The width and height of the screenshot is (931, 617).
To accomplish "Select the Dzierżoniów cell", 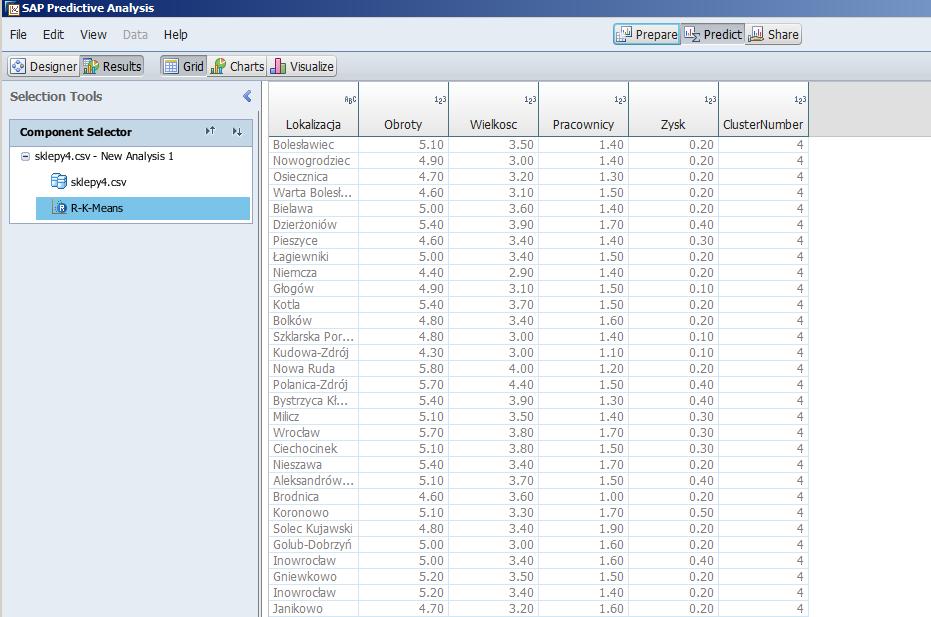I will tap(314, 224).
